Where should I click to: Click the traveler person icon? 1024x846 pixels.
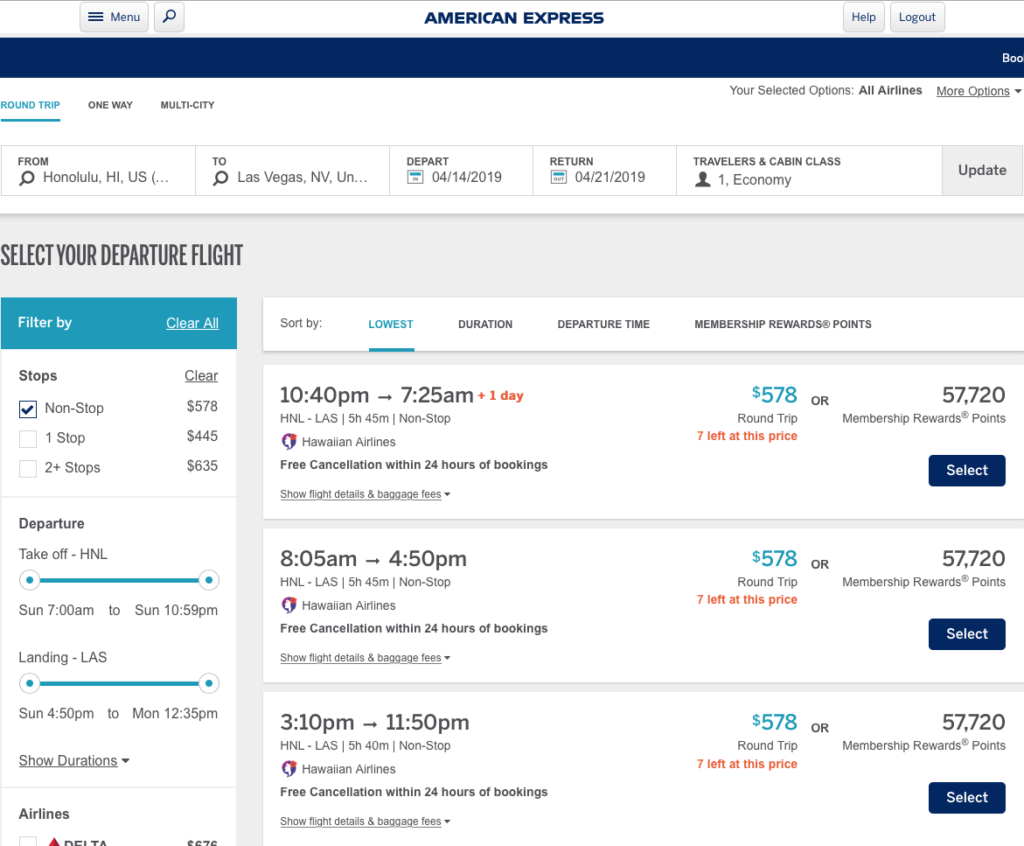[703, 180]
